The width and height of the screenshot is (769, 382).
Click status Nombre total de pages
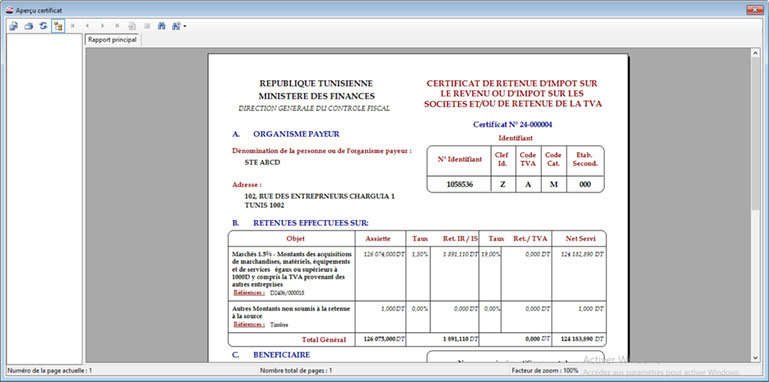point(296,371)
